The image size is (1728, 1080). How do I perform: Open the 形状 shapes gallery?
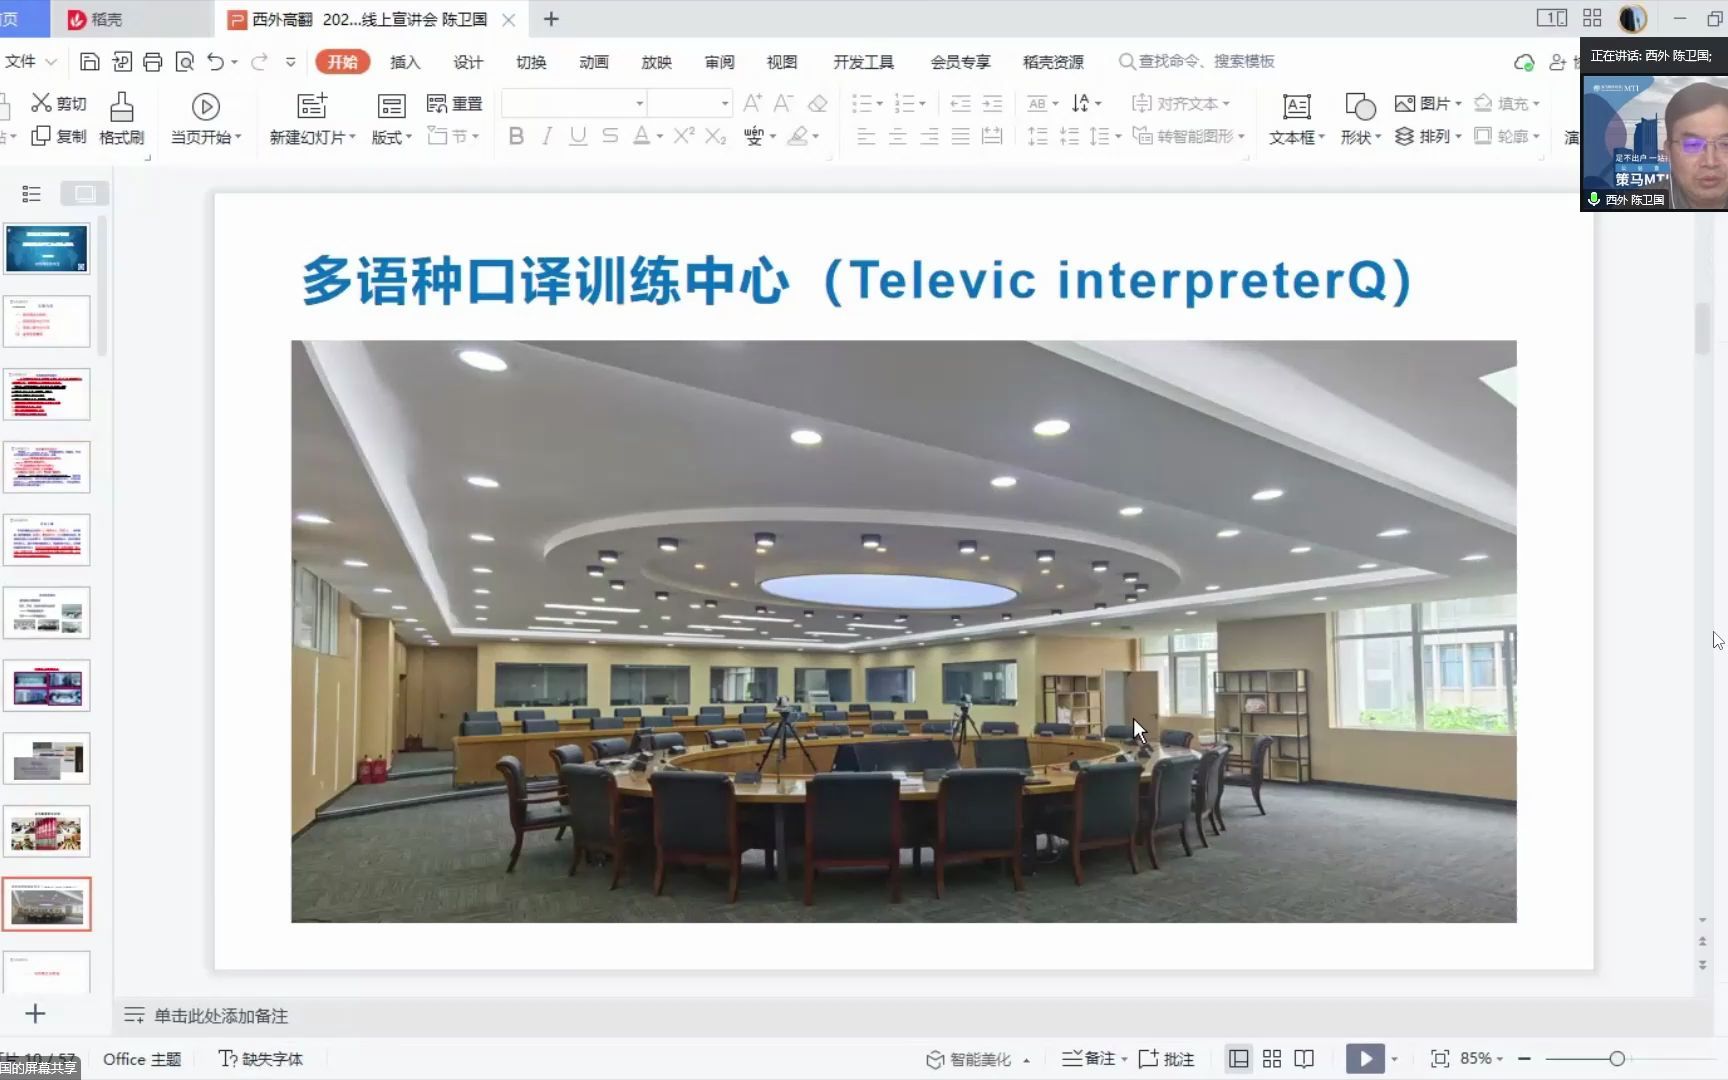coord(1360,119)
